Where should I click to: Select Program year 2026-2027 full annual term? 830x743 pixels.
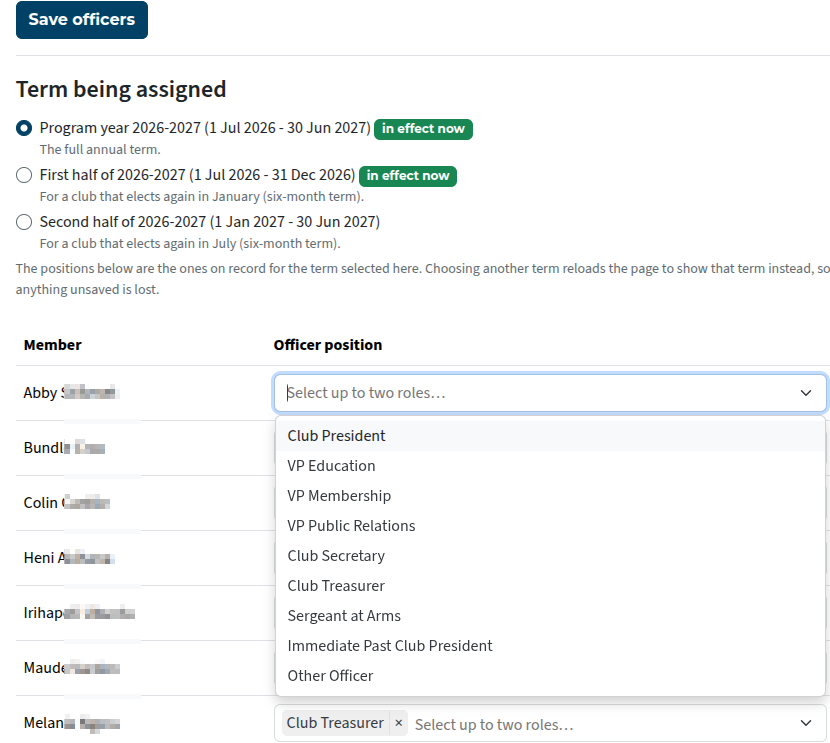click(24, 128)
